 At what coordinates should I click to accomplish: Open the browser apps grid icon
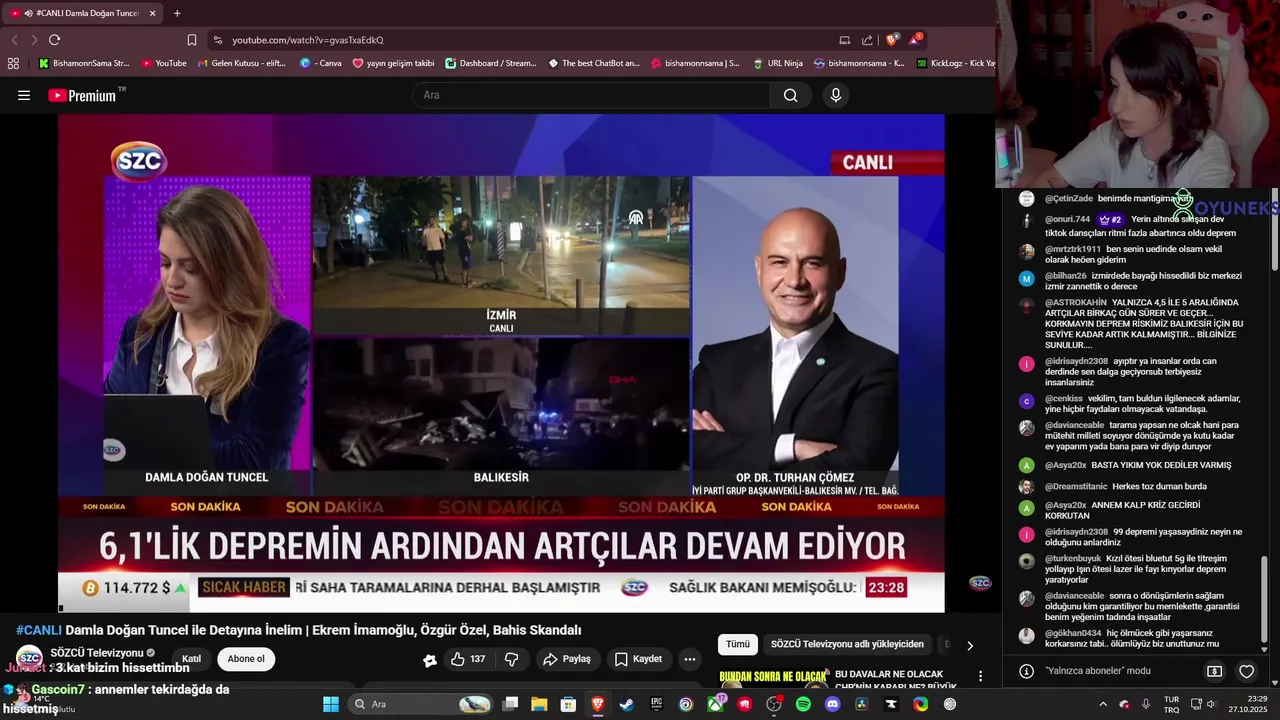click(x=13, y=63)
